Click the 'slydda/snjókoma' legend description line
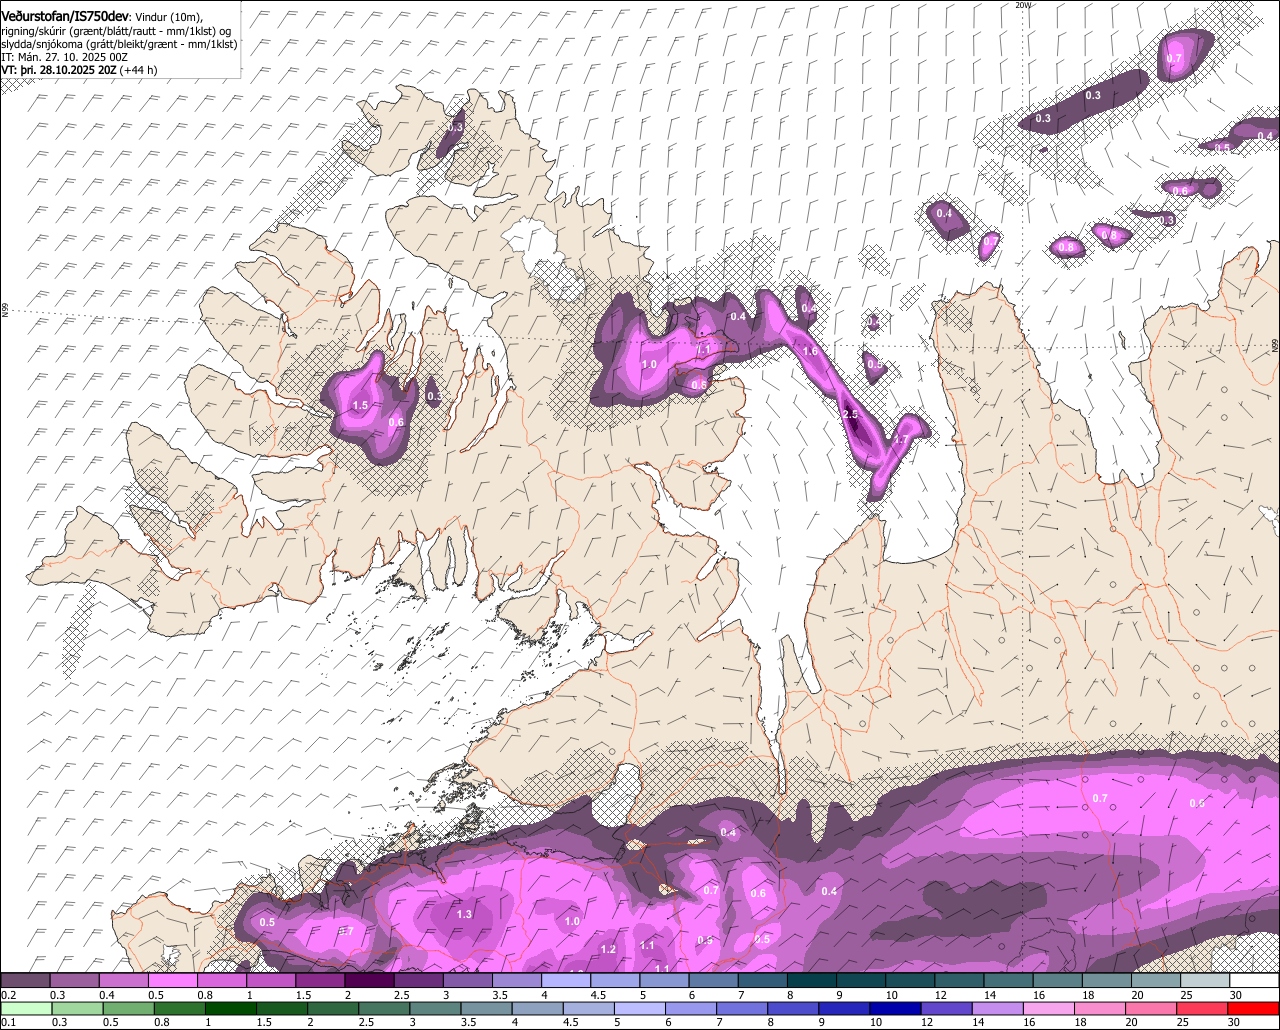Viewport: 1280px width, 1030px height. click(119, 45)
